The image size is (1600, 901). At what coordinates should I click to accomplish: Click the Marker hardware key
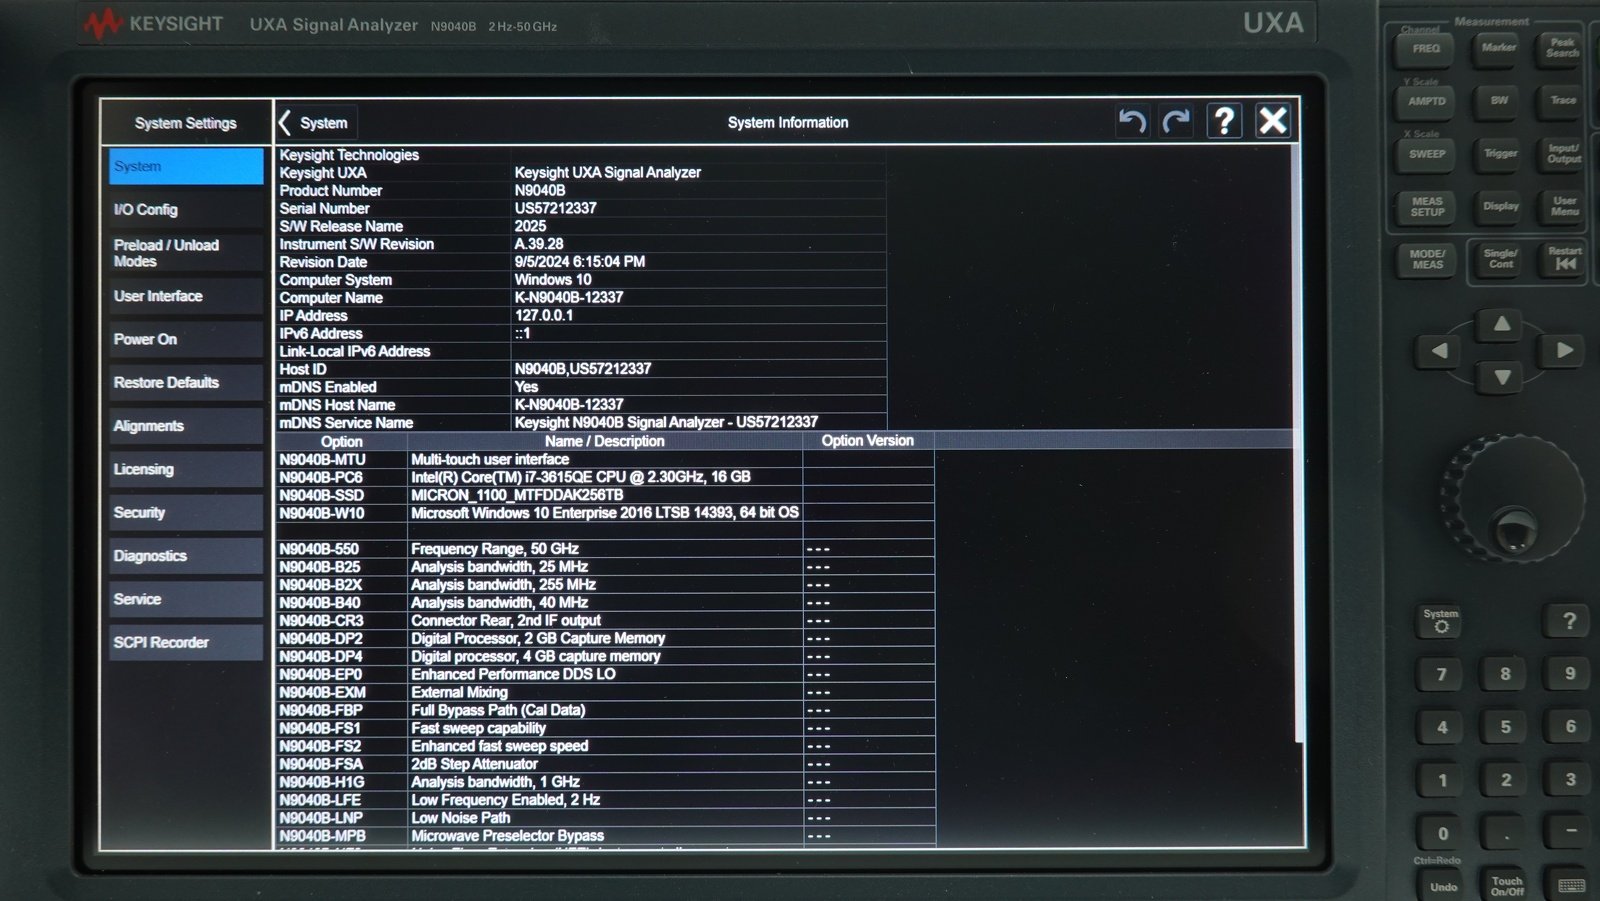pyautogui.click(x=1499, y=48)
